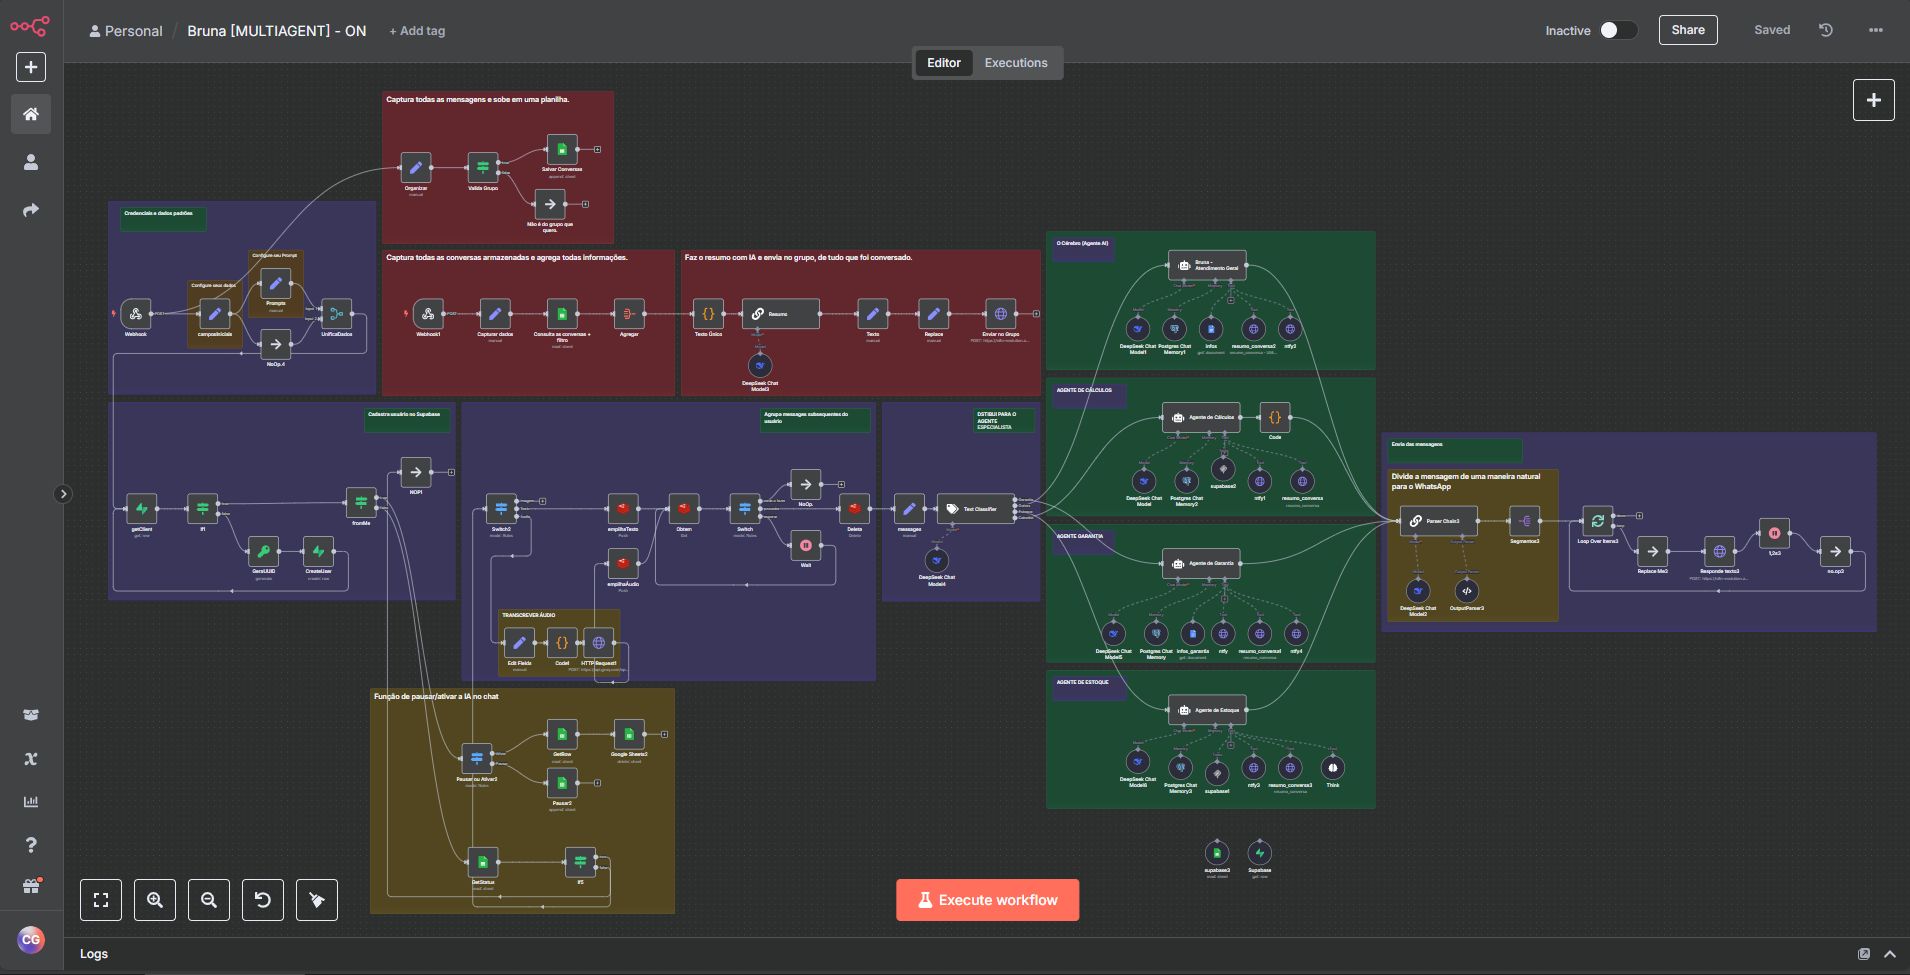Zoom in on the workflow canvas
Screen dimensions: 1910x975
tap(155, 900)
